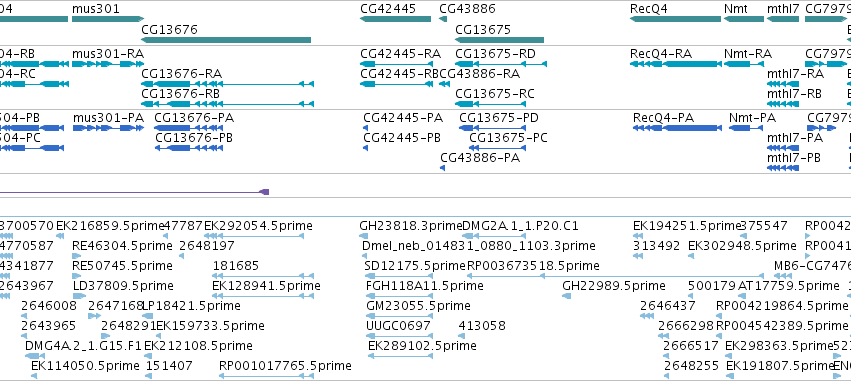Click the mthl7-PB protein arrows
This screenshot has width=851, height=381.
pyautogui.click(x=783, y=168)
